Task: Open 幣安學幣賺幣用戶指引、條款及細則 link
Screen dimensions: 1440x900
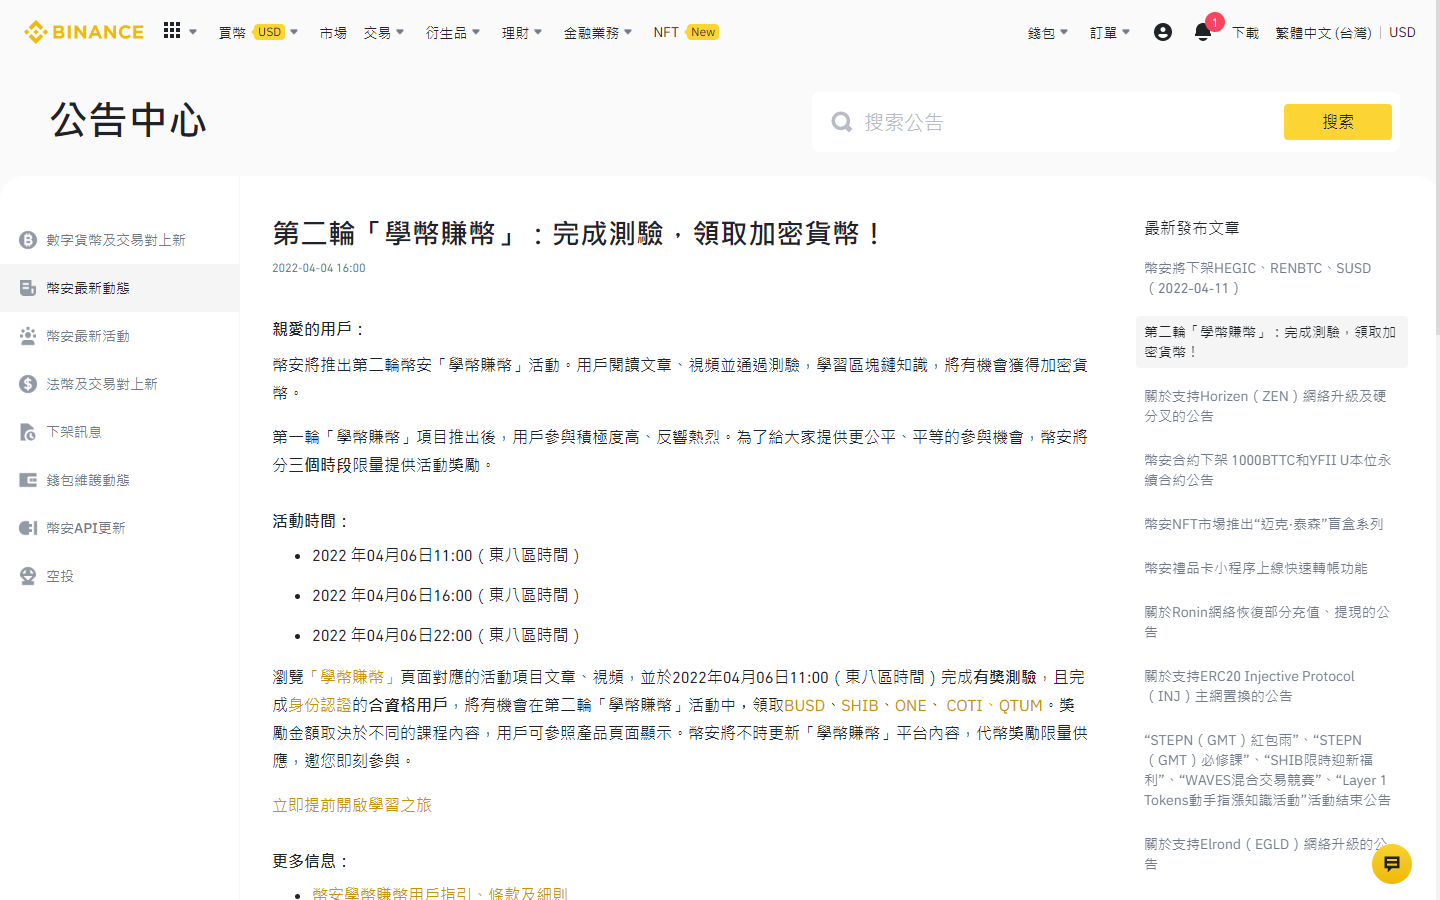Action: coord(440,892)
